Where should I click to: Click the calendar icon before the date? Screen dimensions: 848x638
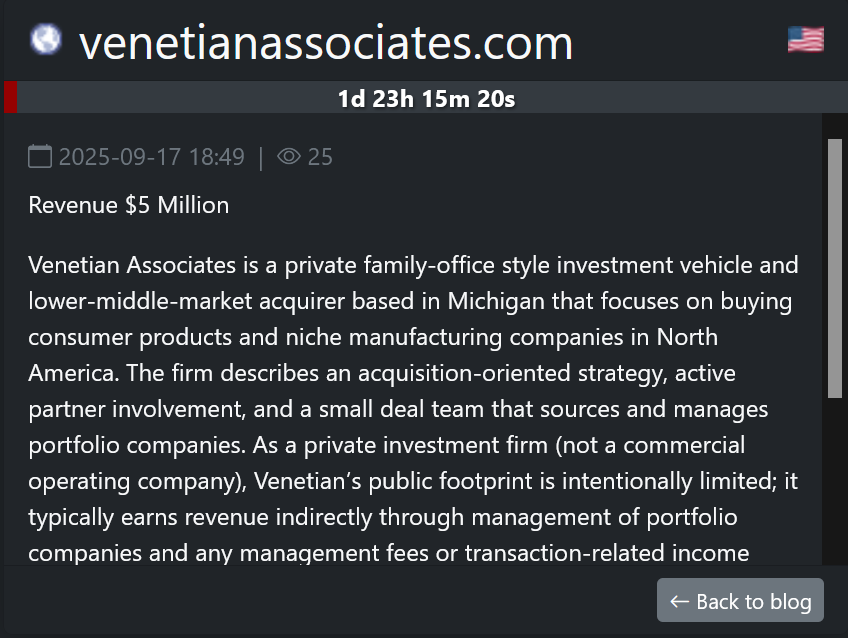coord(40,157)
